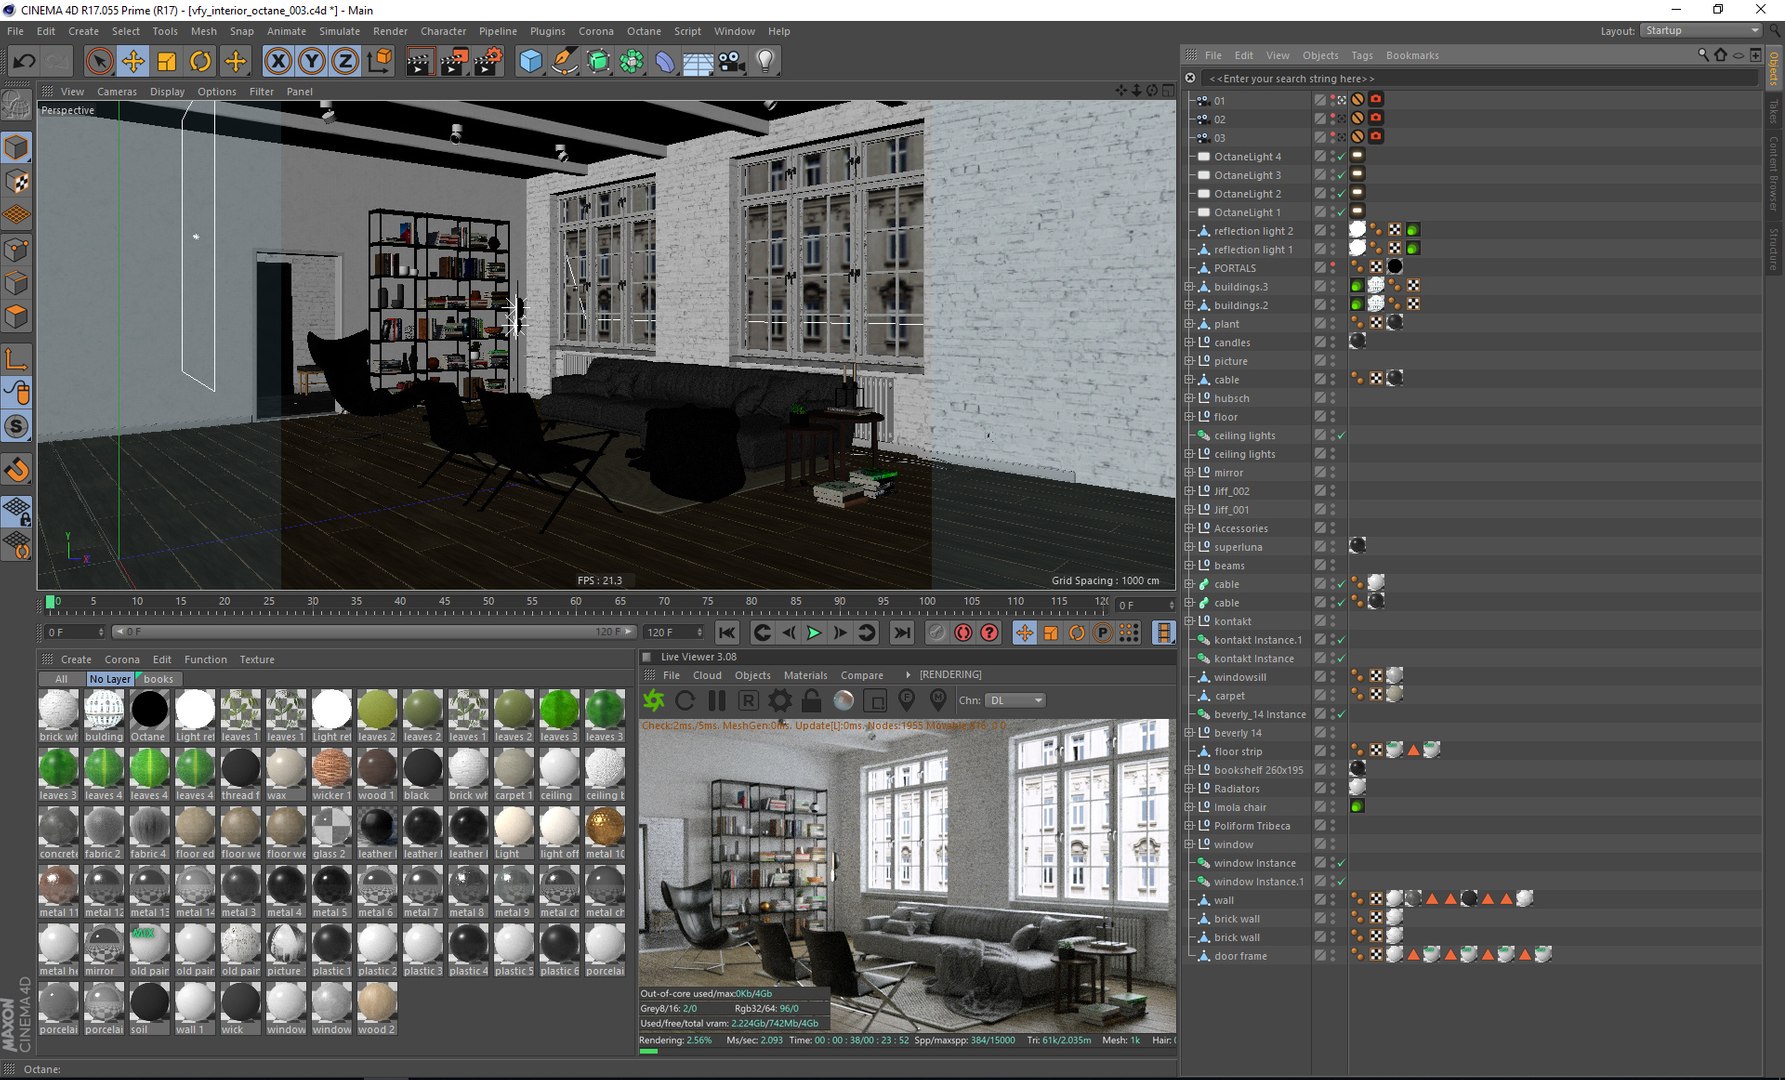
Task: Select the Rotate tool in top toolbar
Action: tap(201, 62)
